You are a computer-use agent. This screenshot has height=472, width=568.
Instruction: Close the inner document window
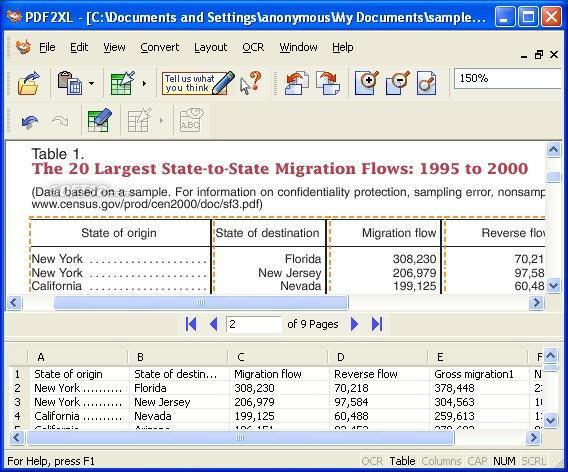pos(554,55)
